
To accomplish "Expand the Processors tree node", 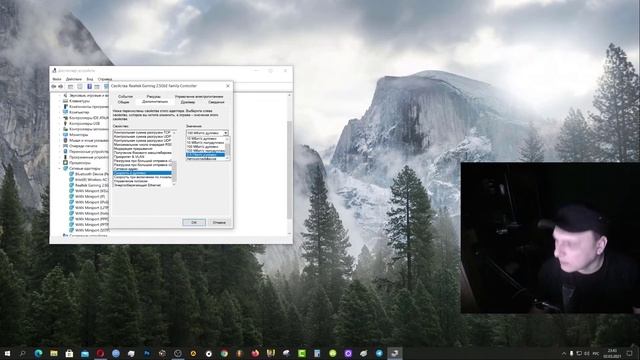I will (x=60, y=162).
